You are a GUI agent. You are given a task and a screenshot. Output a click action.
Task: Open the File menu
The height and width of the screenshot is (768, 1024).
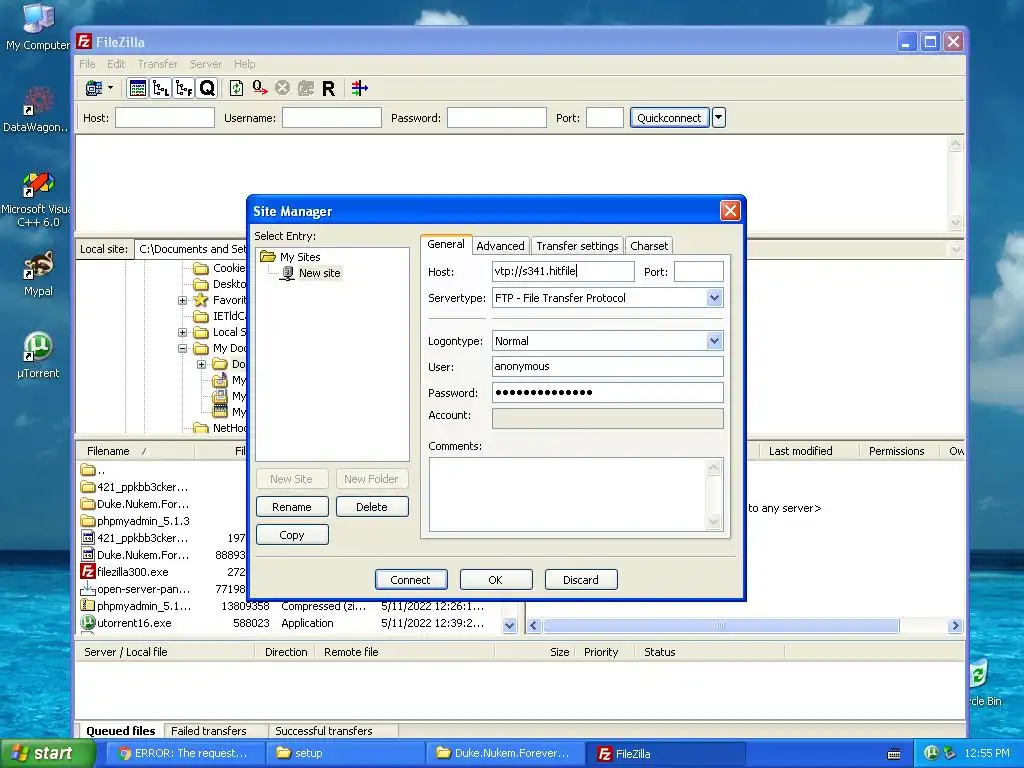[x=87, y=64]
